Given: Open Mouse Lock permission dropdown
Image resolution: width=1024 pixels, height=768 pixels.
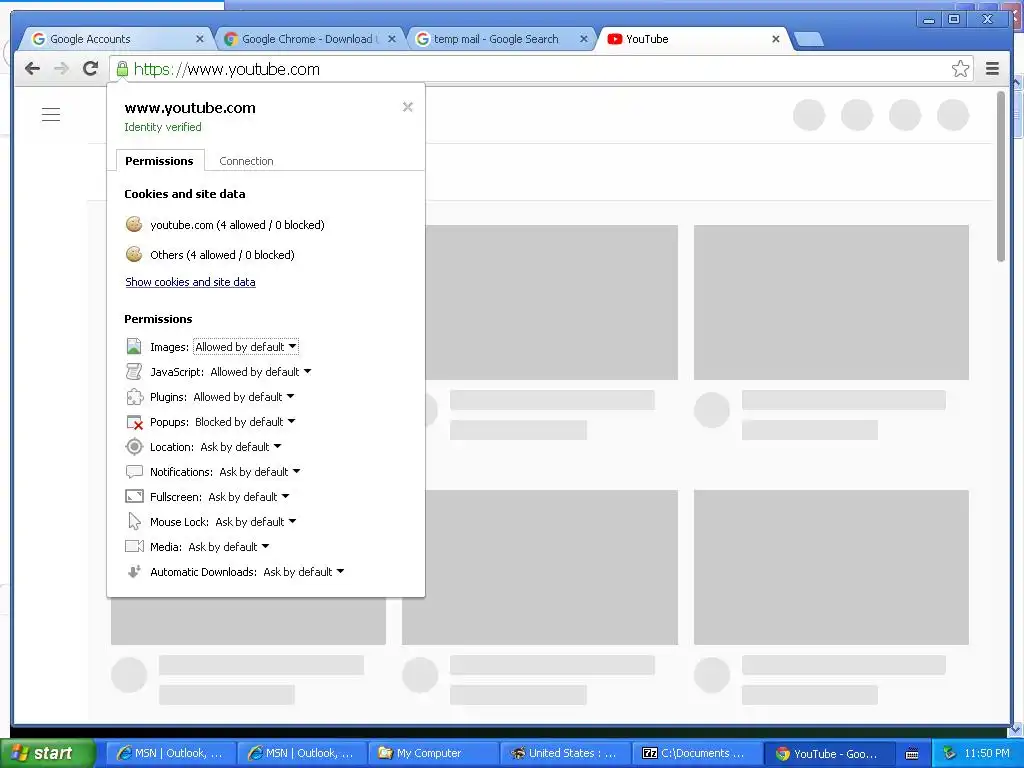Looking at the screenshot, I should pos(255,522).
